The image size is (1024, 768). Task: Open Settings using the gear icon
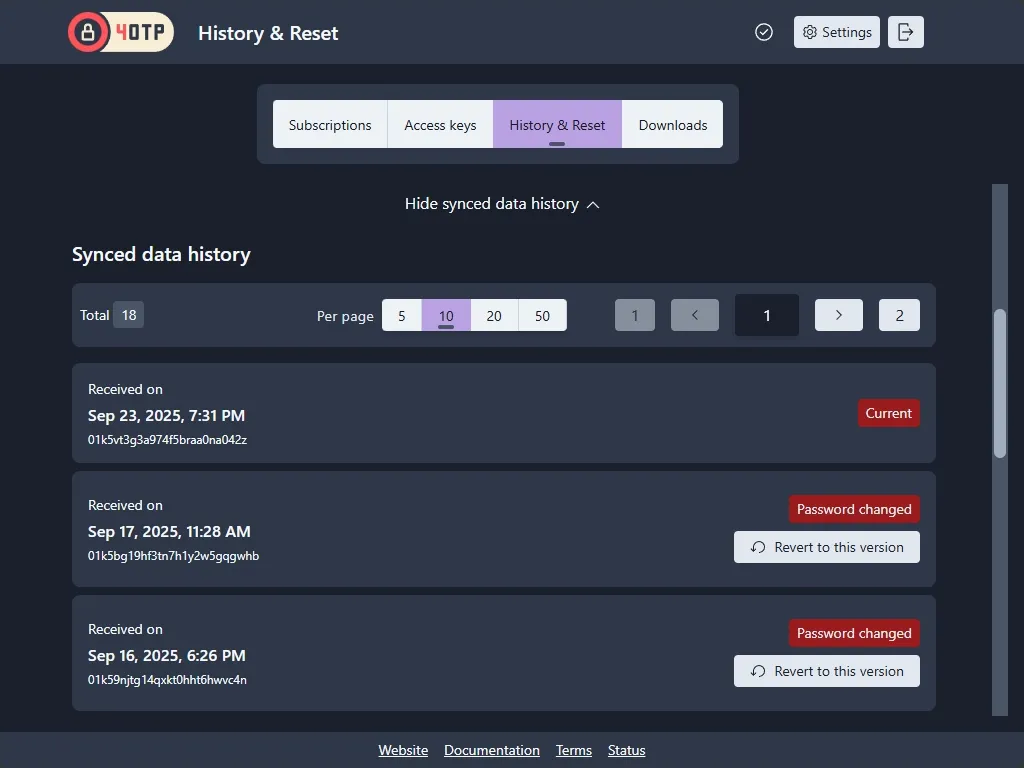pos(836,32)
